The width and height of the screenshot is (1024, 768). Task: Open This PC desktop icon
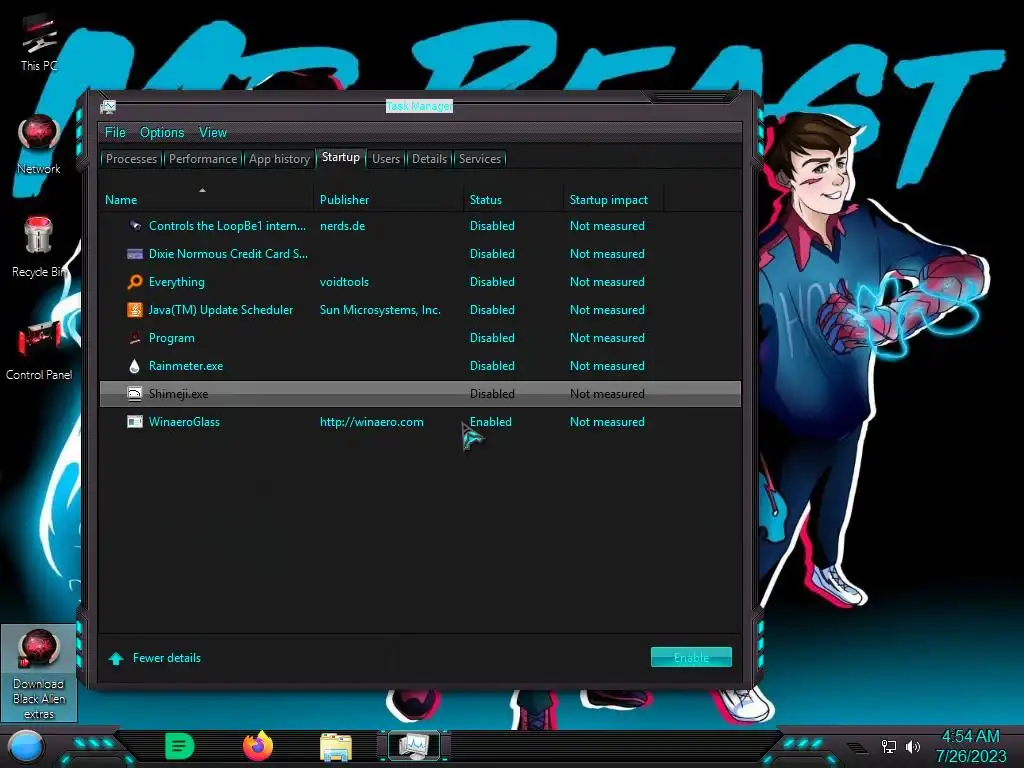(x=39, y=42)
